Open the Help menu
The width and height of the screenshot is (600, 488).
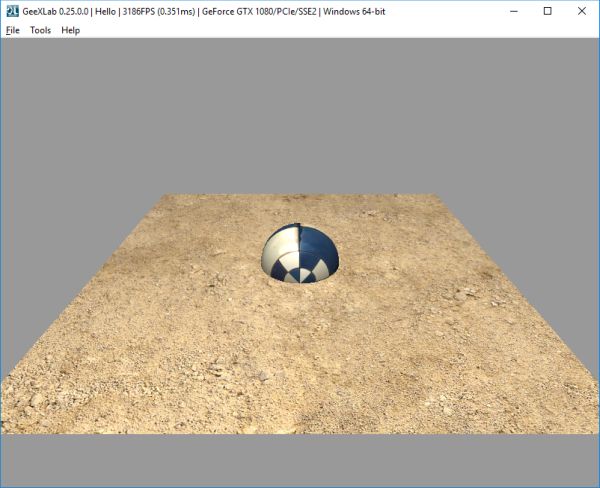point(71,30)
